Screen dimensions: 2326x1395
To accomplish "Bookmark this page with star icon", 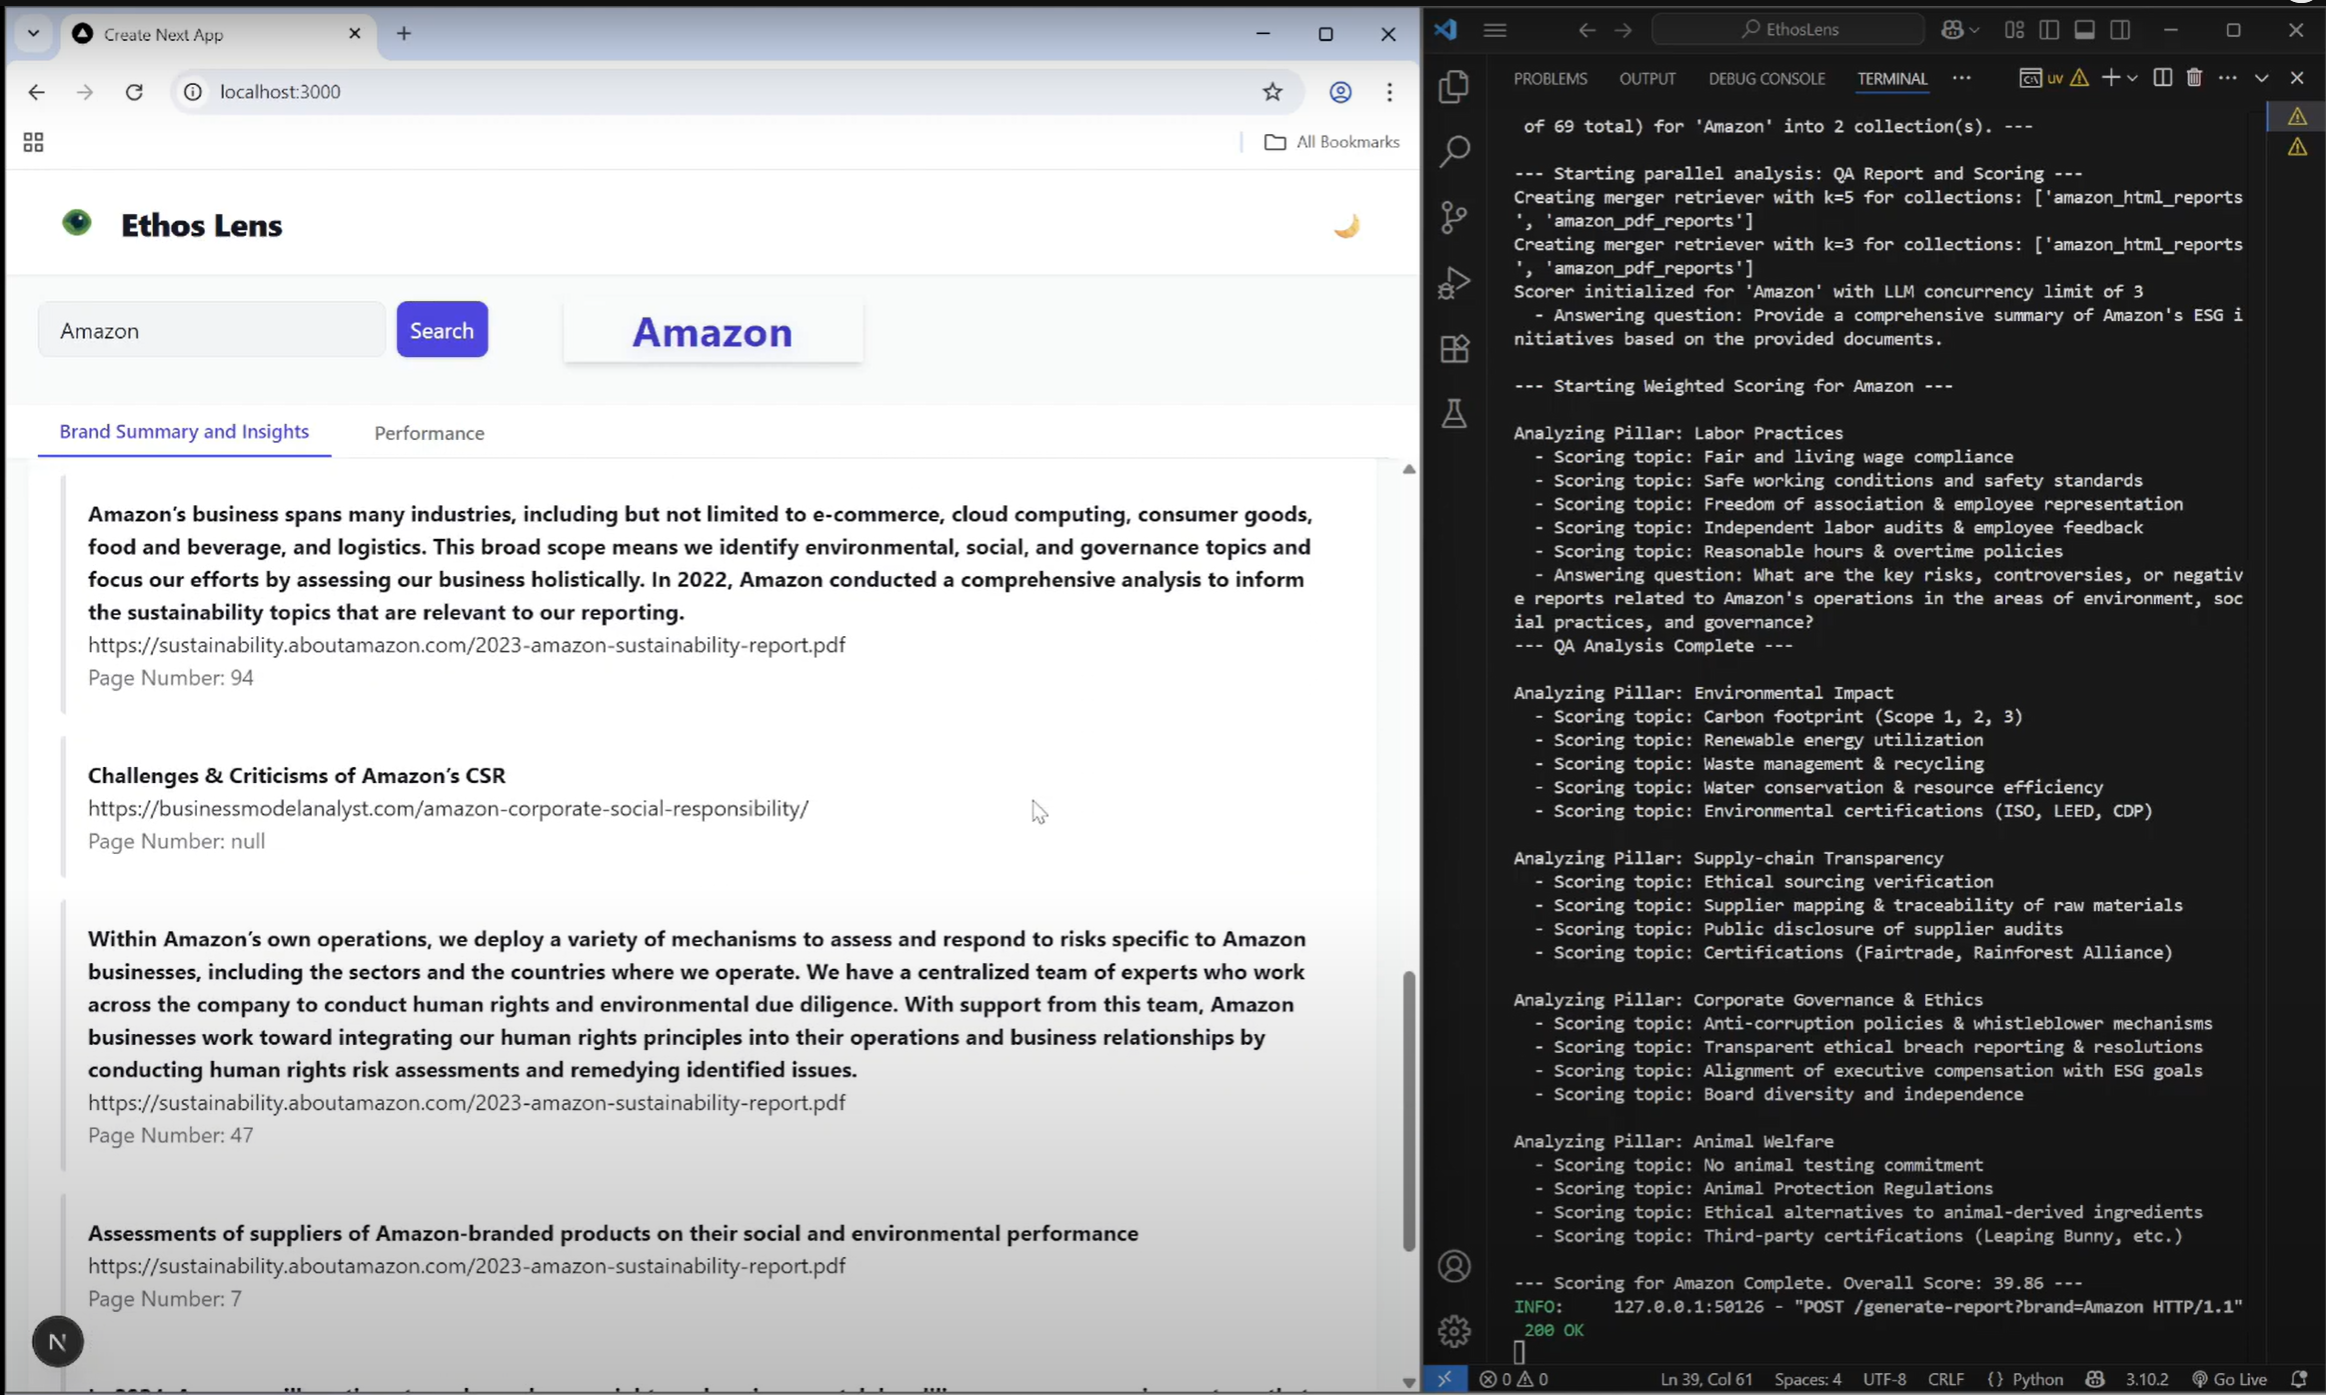I will coord(1272,92).
